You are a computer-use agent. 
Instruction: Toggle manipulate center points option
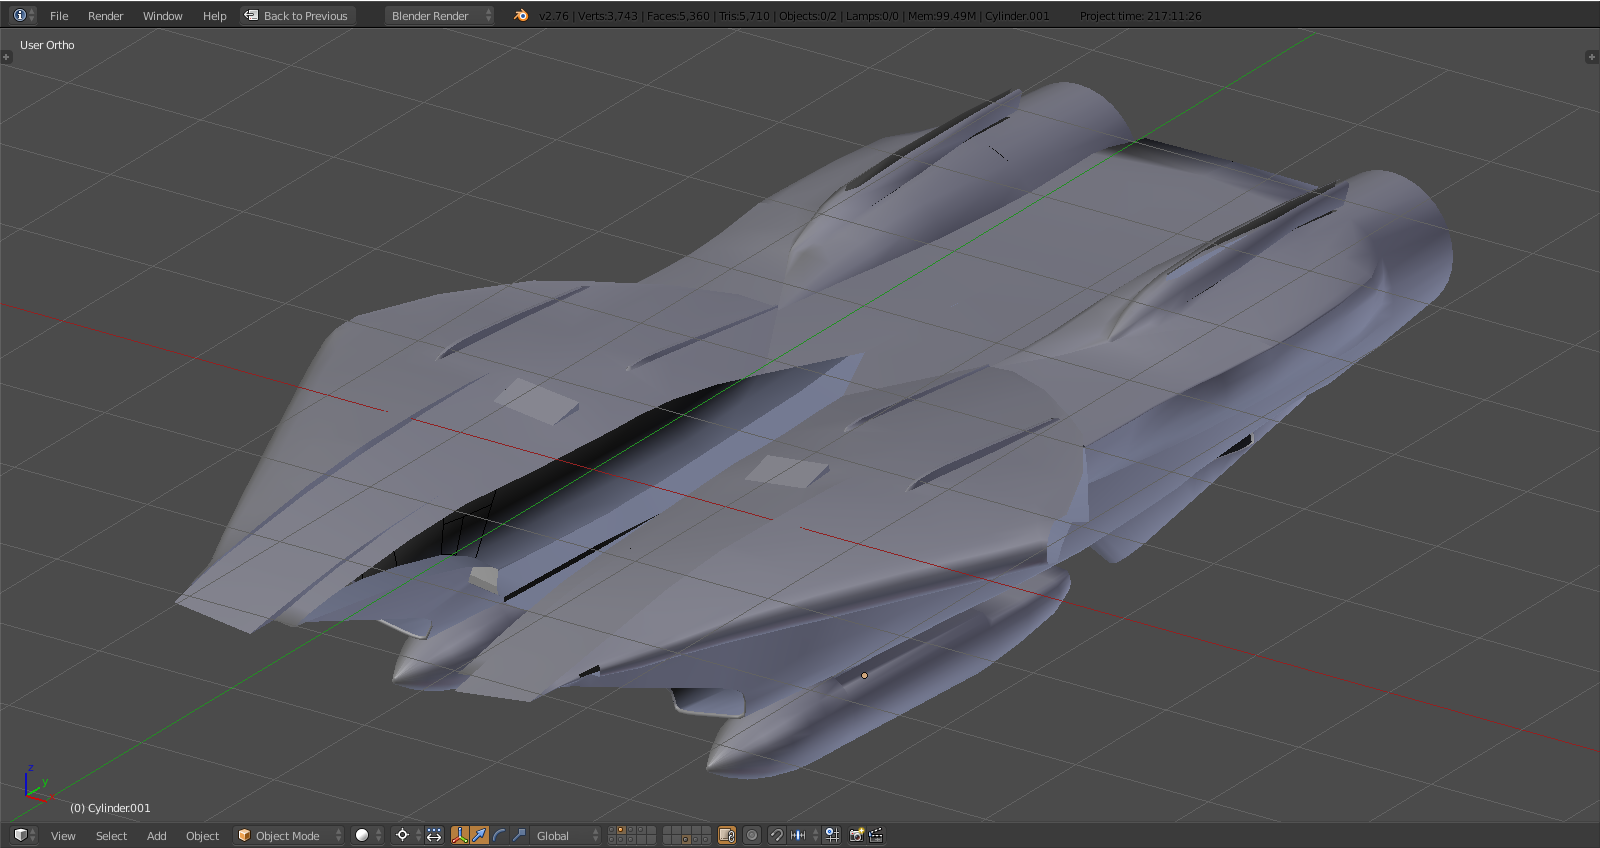coord(434,835)
